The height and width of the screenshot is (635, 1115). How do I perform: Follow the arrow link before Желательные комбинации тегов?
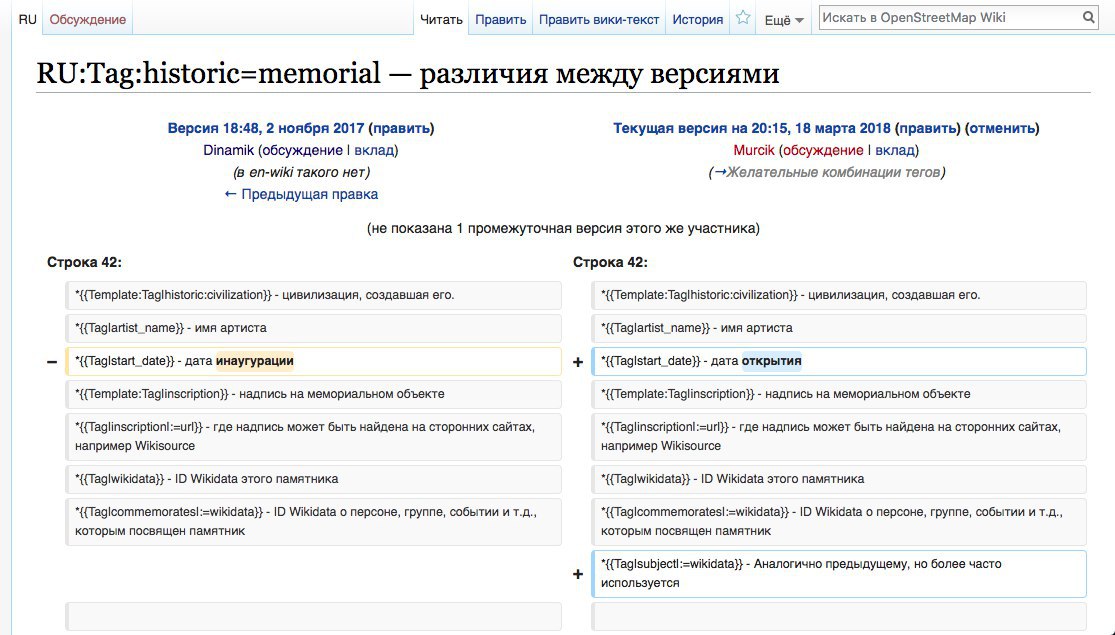(720, 172)
